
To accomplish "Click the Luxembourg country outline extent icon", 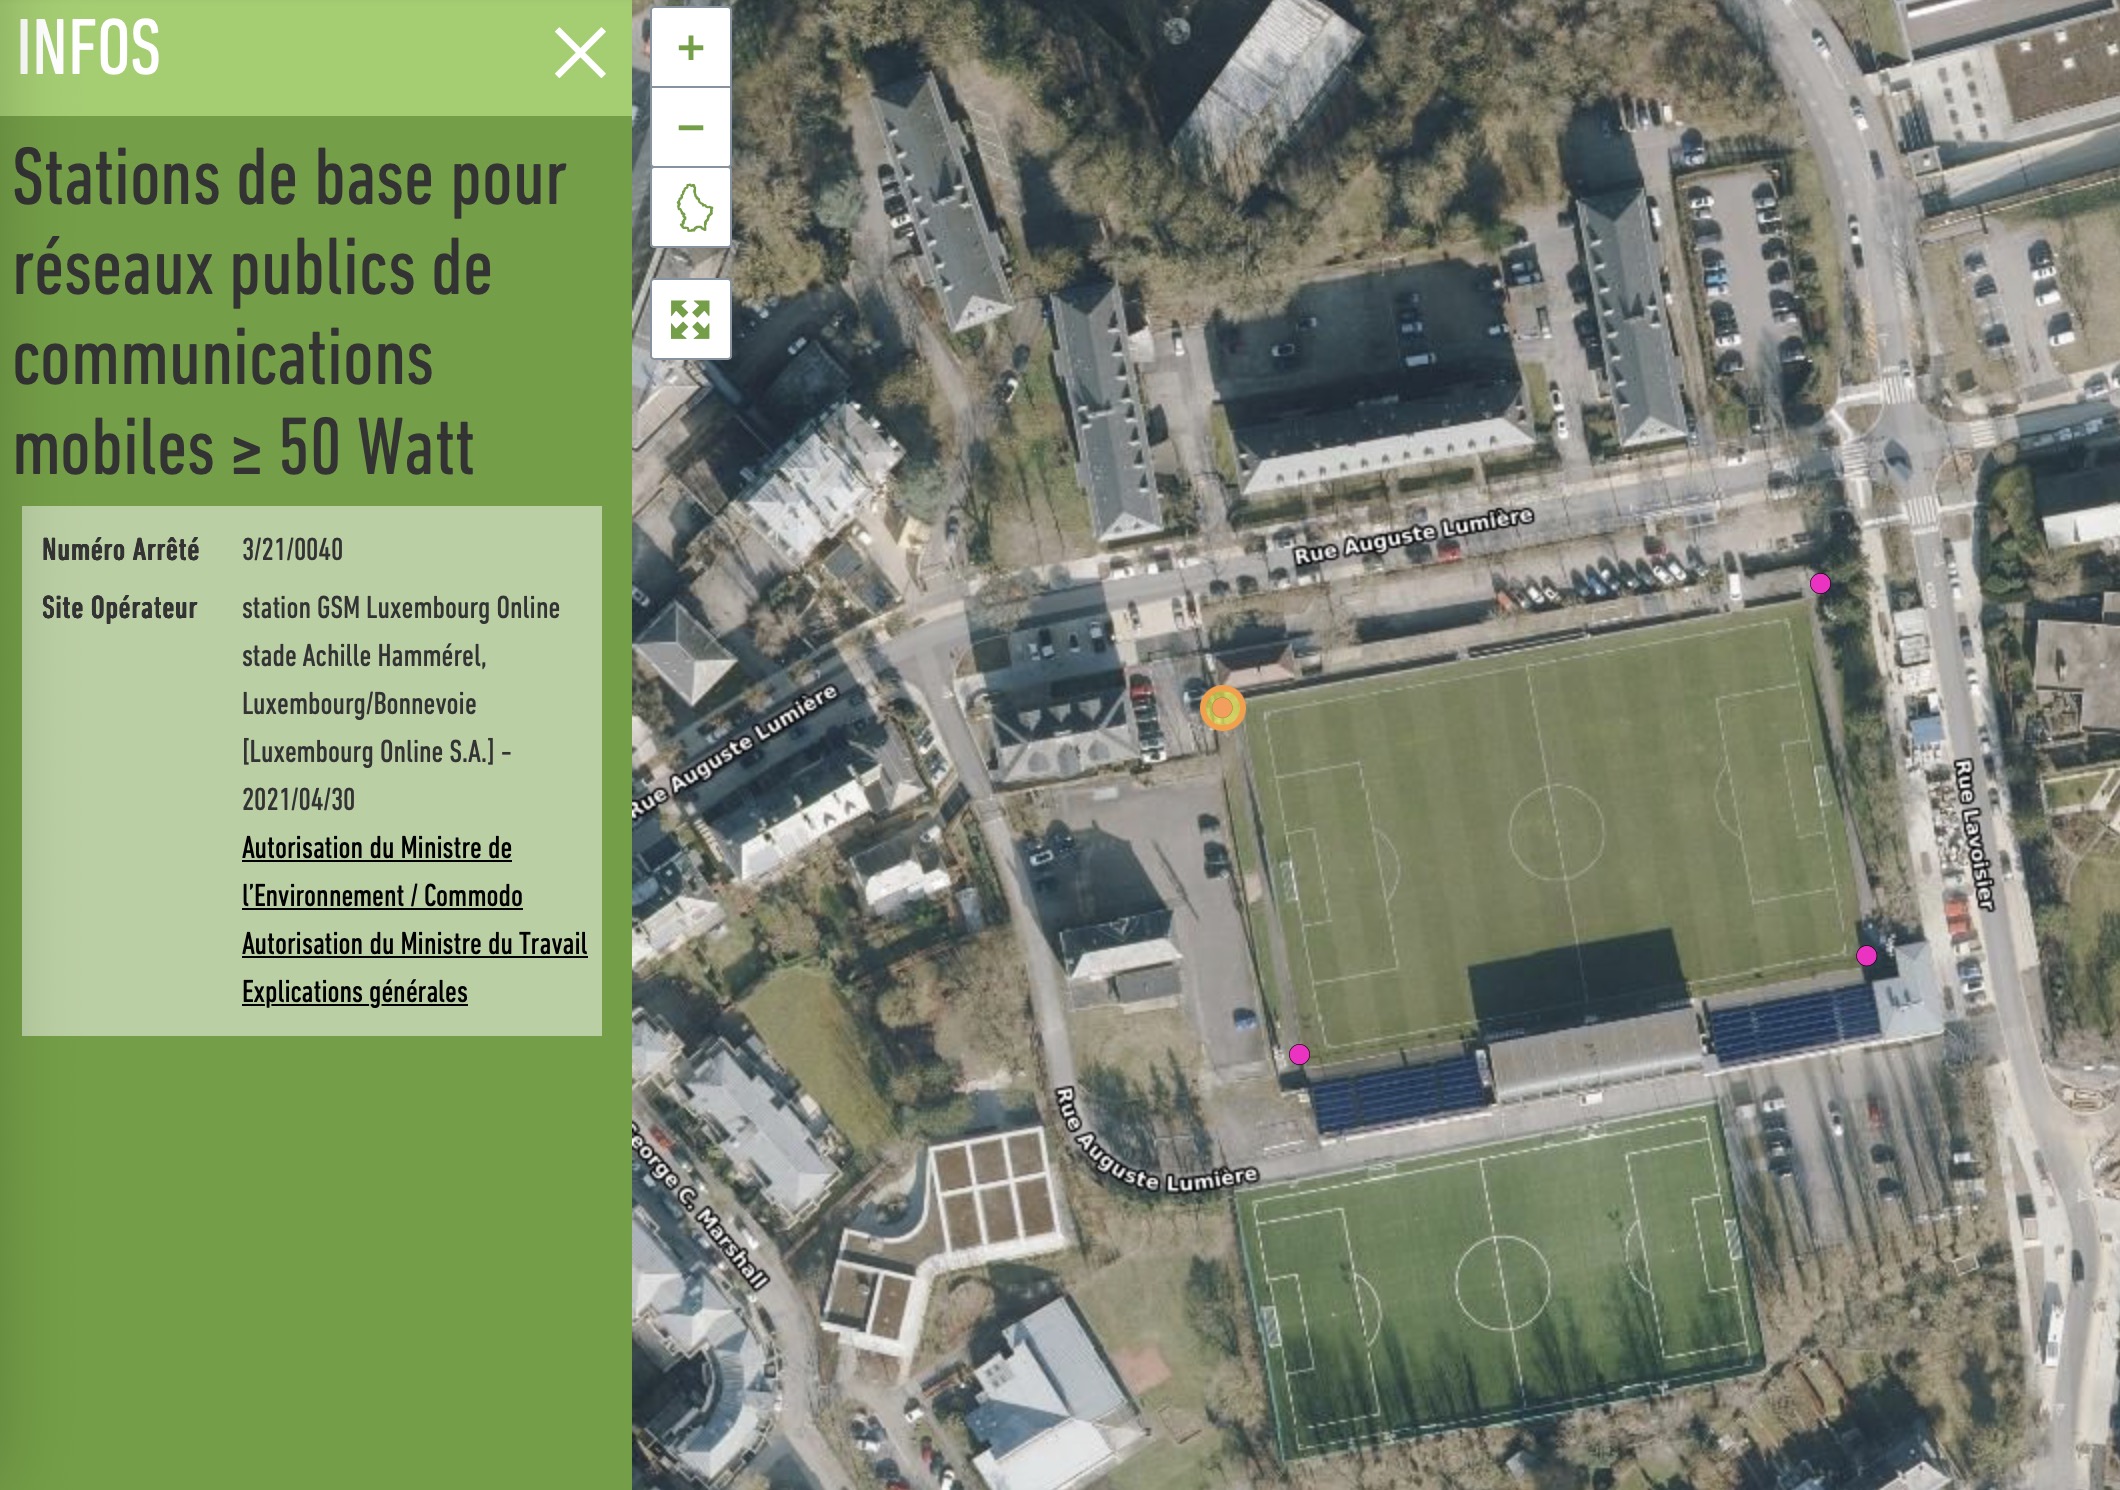I will (x=691, y=207).
